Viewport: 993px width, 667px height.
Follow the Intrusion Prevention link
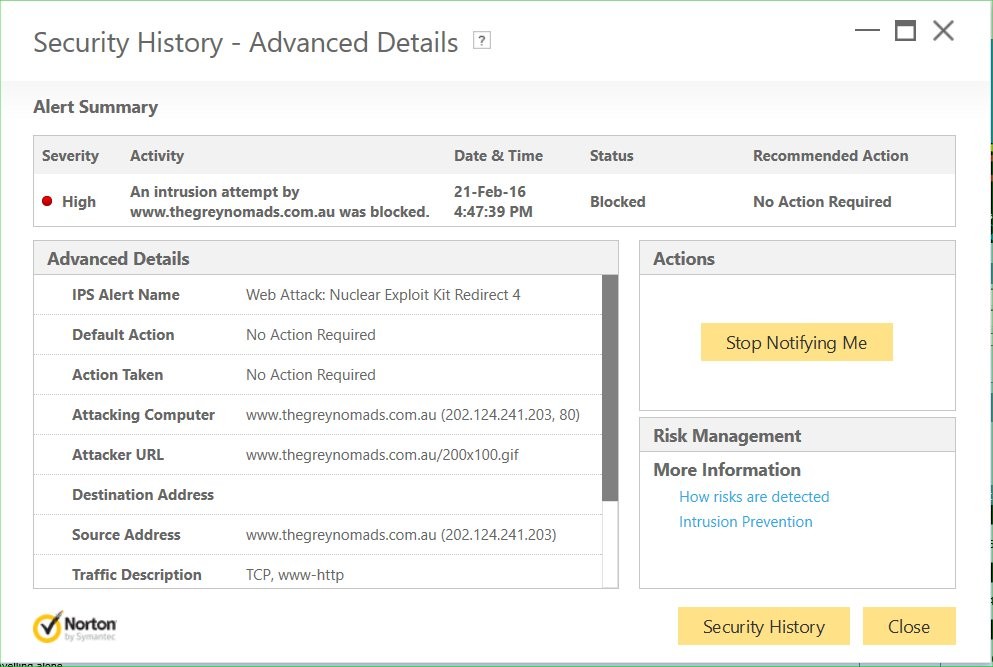click(x=745, y=522)
